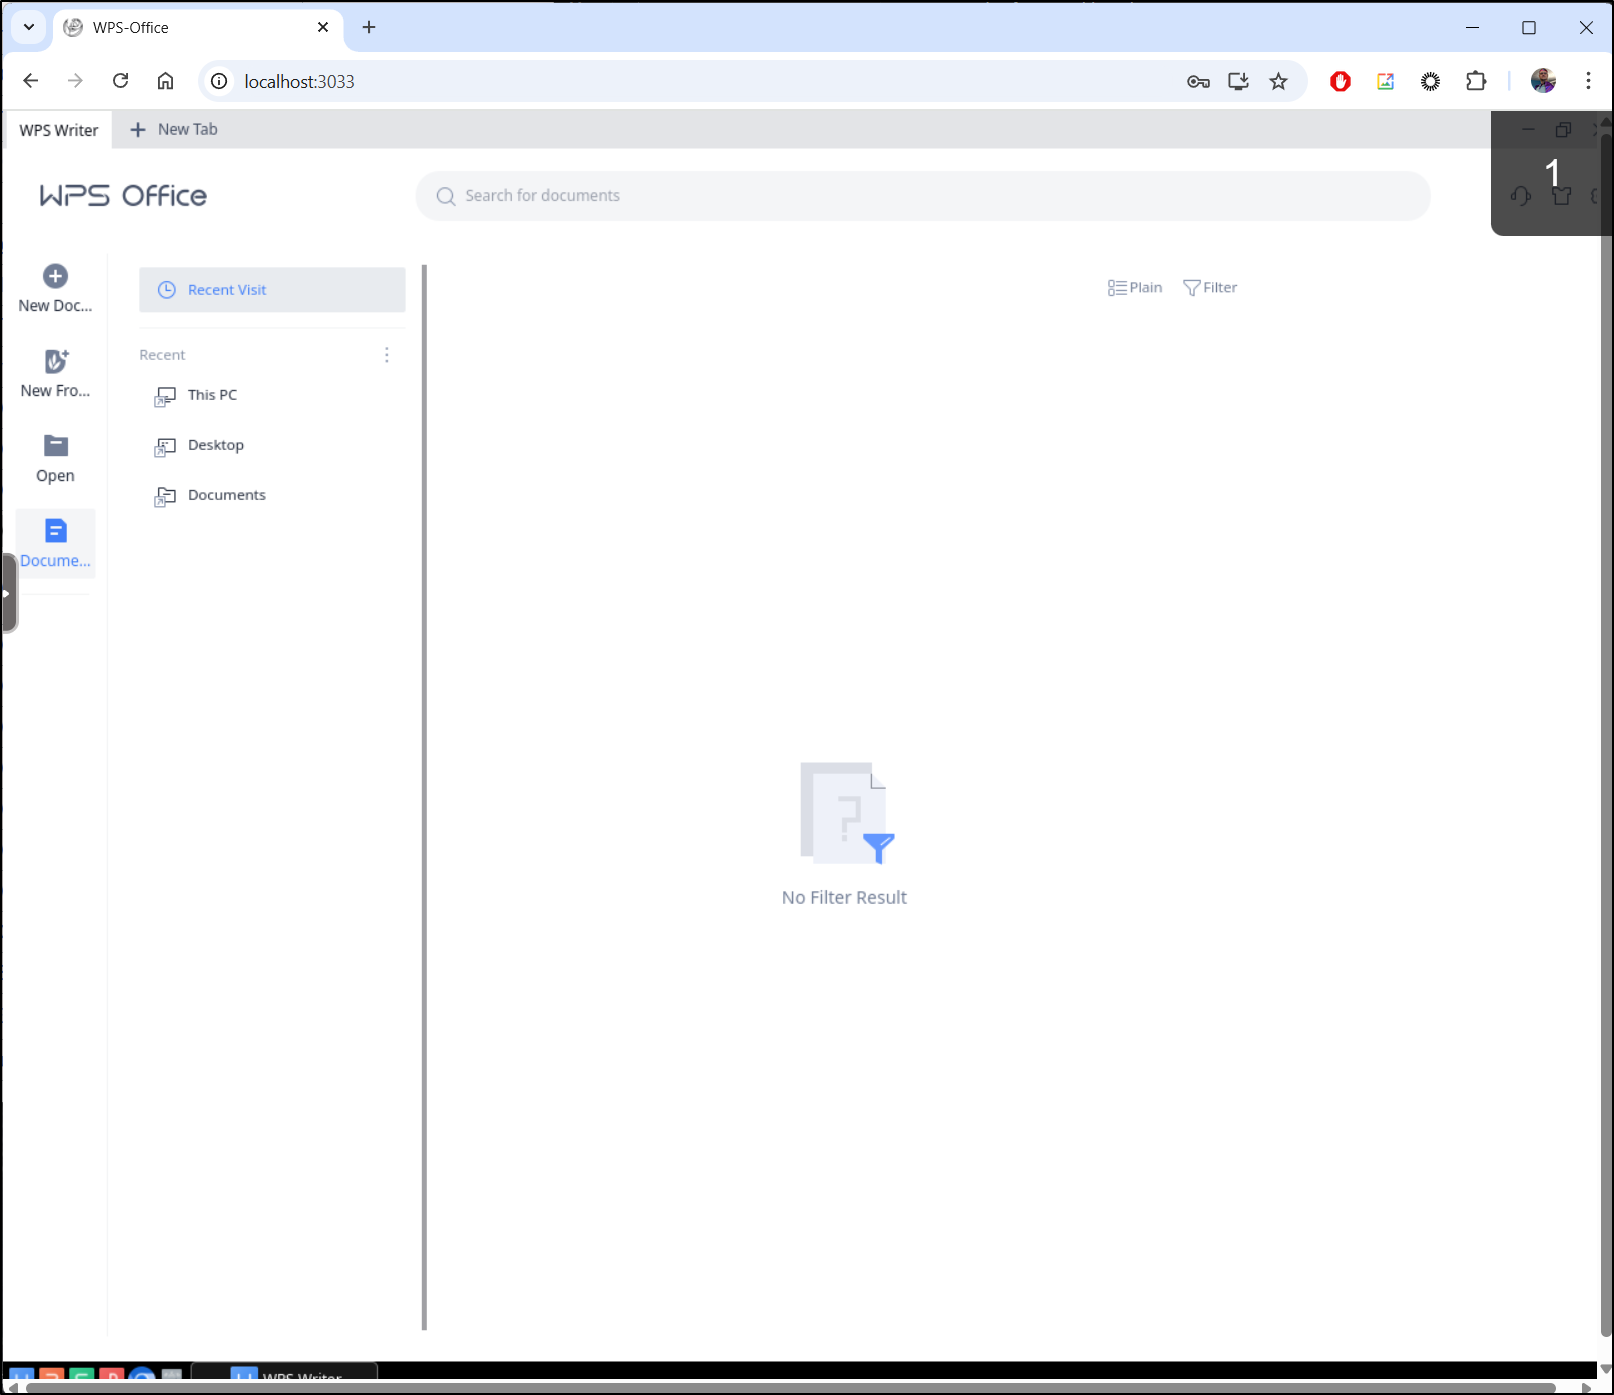The image size is (1614, 1395).
Task: Bookmark this page with star
Action: pos(1278,81)
